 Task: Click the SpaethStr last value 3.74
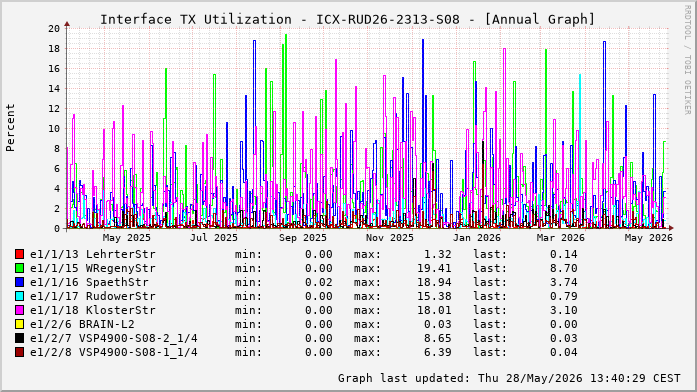click(x=564, y=282)
